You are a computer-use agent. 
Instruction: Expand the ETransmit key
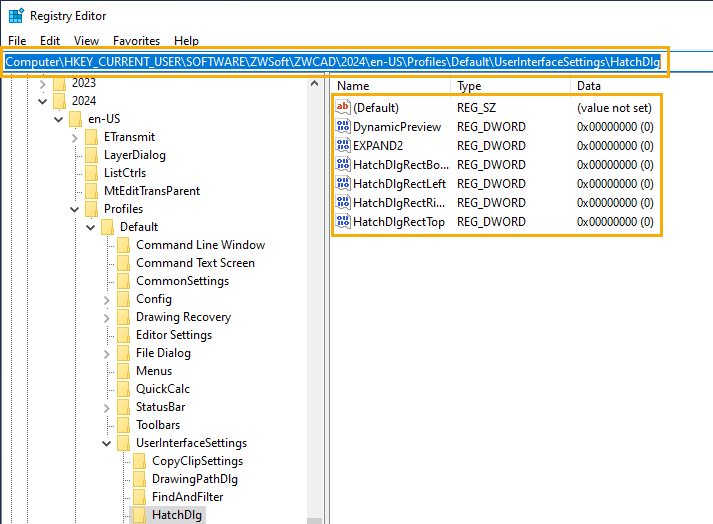(75, 137)
